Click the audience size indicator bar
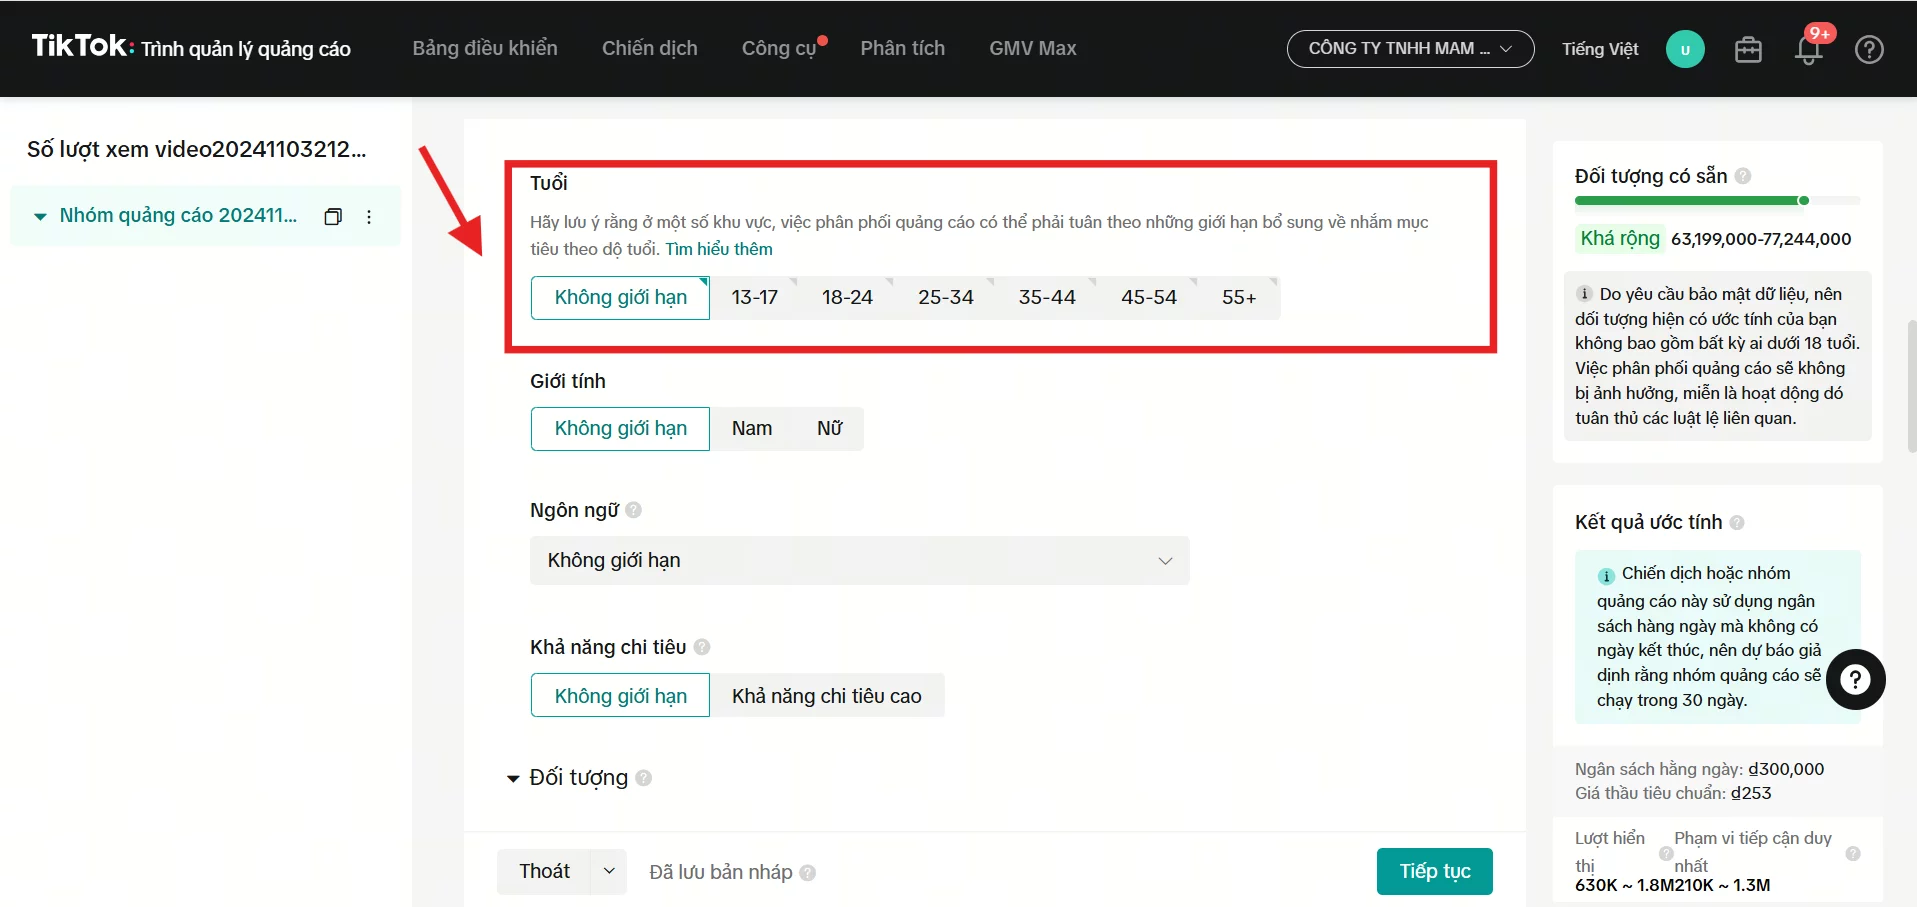This screenshot has height=907, width=1917. point(1717,201)
